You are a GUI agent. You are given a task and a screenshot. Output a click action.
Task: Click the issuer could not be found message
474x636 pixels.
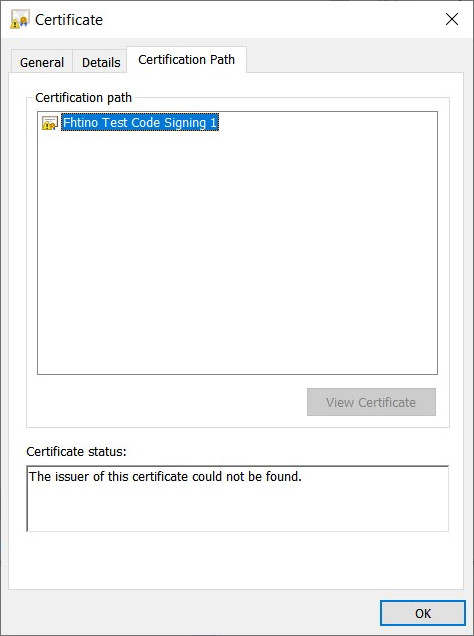[165, 477]
